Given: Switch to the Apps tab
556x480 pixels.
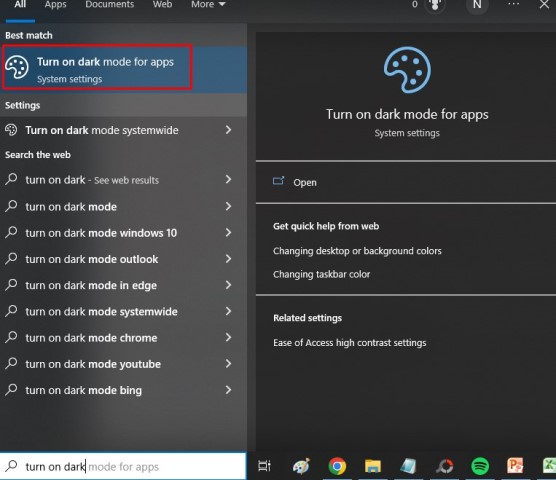Looking at the screenshot, I should (55, 5).
